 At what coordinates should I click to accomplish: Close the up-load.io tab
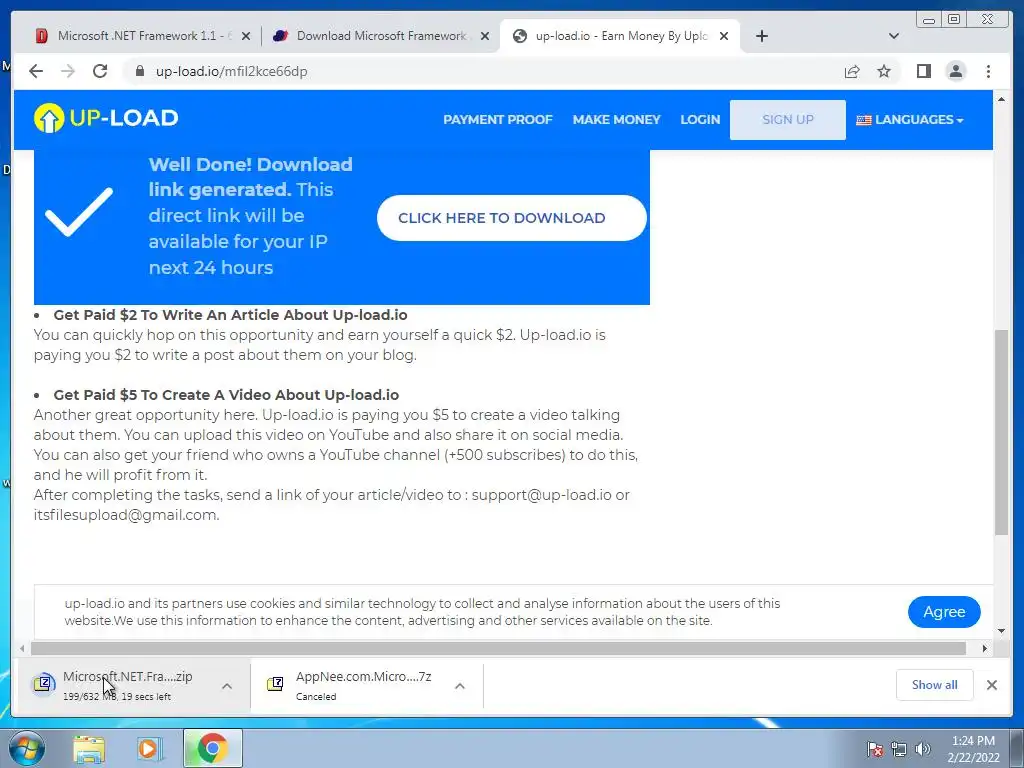tap(724, 37)
